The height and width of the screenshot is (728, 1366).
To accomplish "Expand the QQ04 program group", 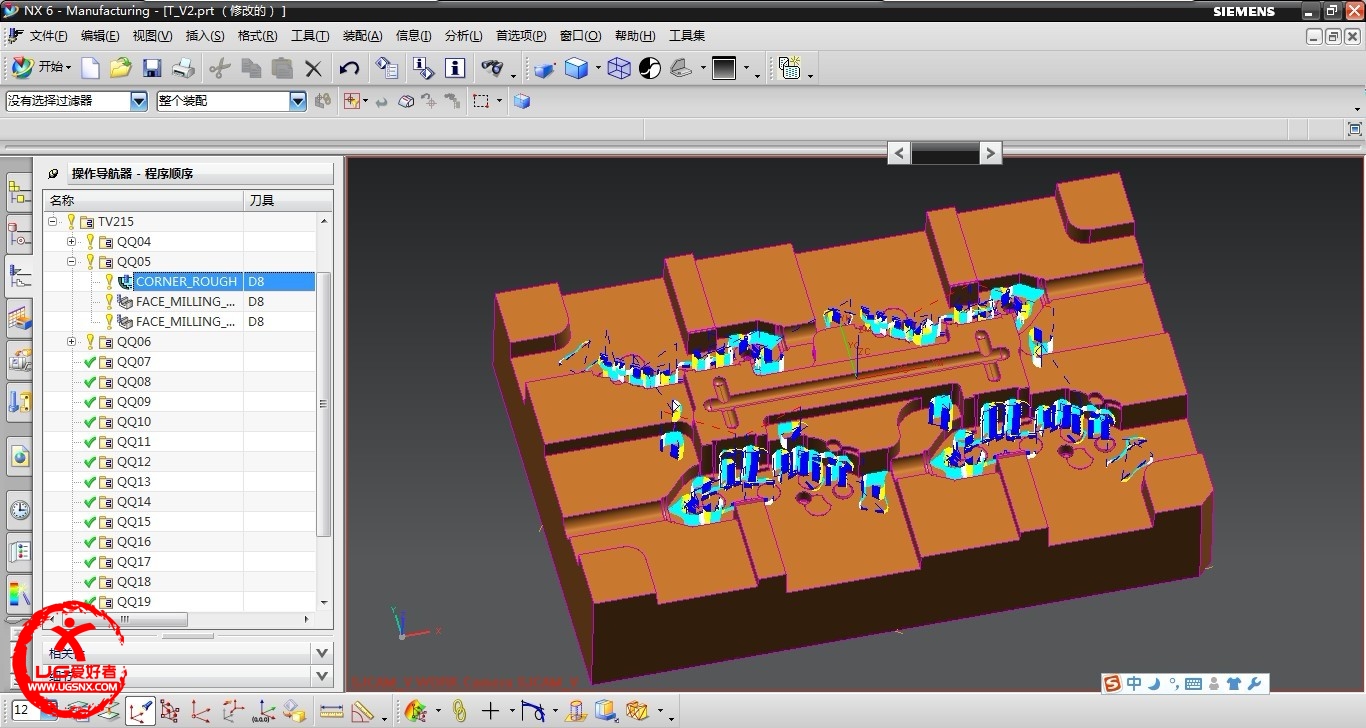I will (71, 242).
